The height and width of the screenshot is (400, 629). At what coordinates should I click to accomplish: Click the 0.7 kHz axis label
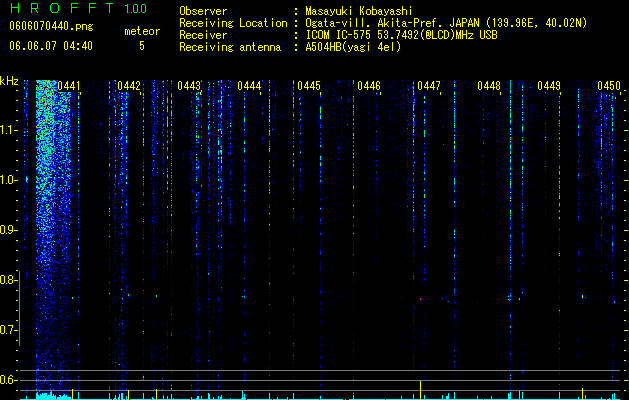tap(9, 330)
